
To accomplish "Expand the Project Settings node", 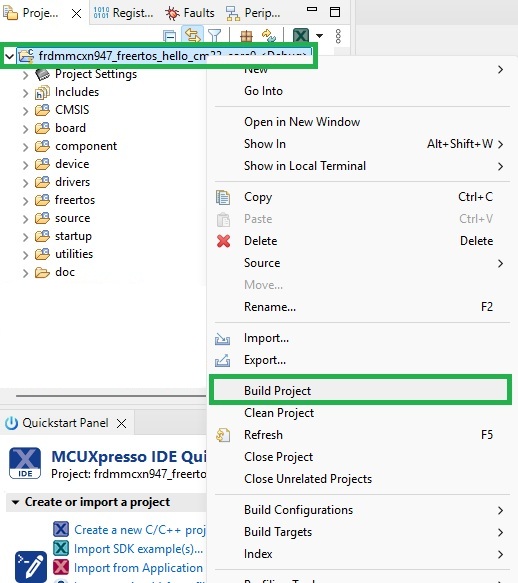I will 25,75.
